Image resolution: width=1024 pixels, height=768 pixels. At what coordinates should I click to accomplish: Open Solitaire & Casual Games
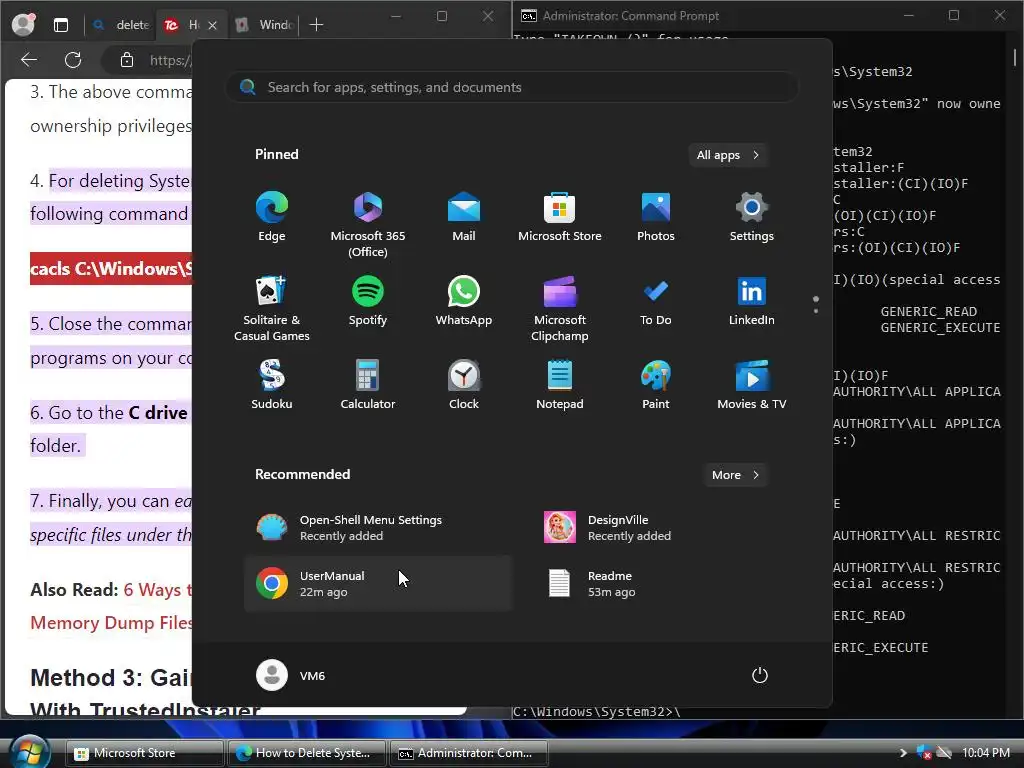tap(272, 308)
